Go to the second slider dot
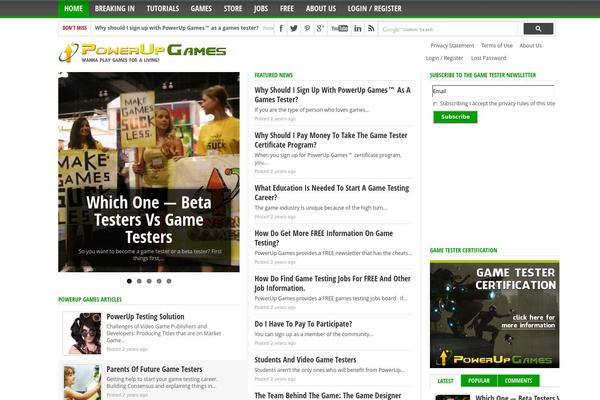Viewport: 600px width, 400px height. click(x=139, y=281)
